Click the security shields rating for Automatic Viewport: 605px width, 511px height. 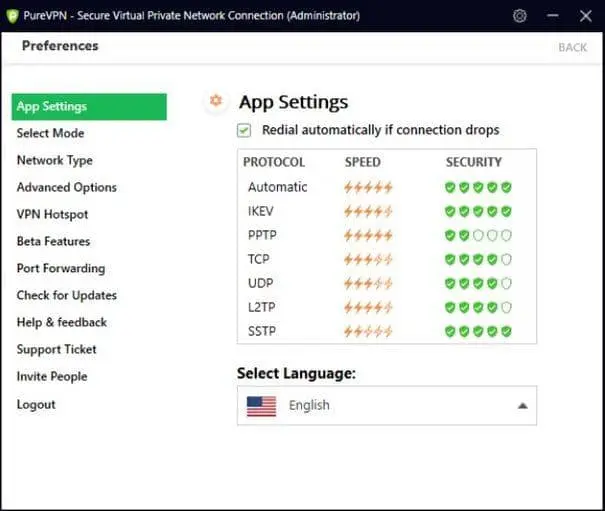478,188
